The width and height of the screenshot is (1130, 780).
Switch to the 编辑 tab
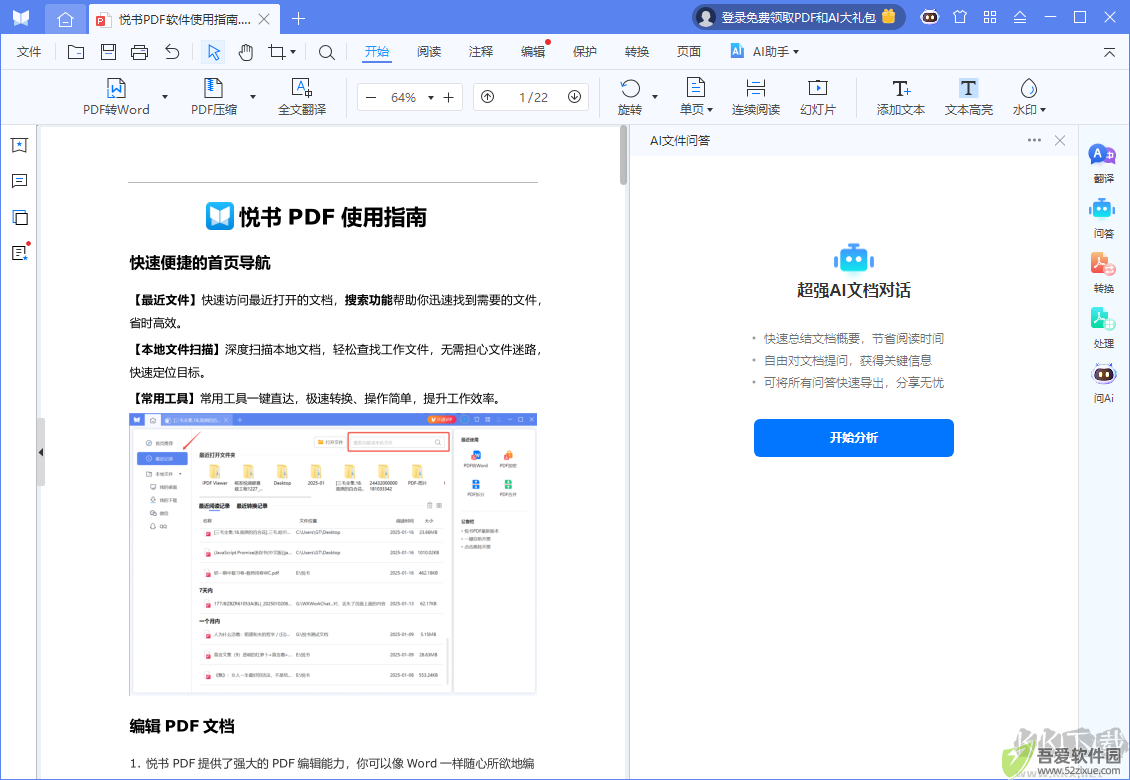(533, 52)
